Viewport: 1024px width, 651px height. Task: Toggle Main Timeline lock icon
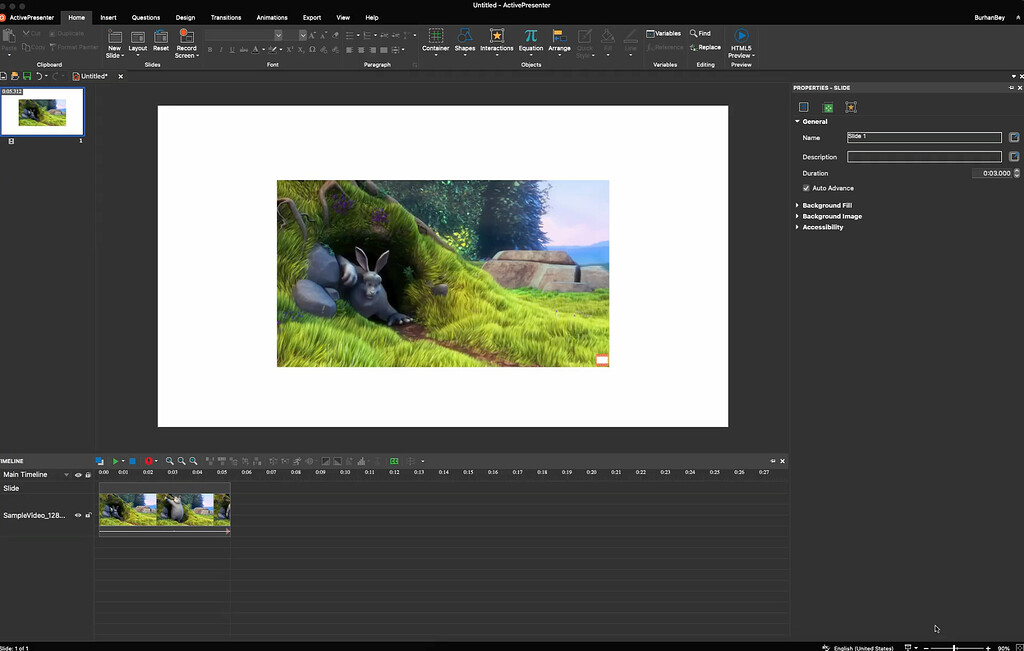point(88,475)
